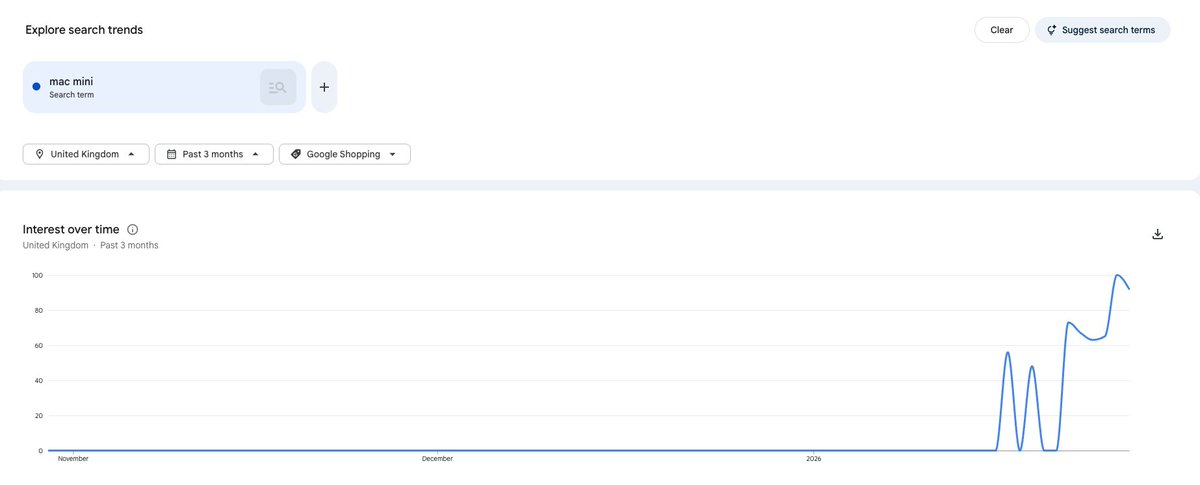The height and width of the screenshot is (485, 1200).
Task: Click the chart's highest peak at 100
Action: (1118, 275)
